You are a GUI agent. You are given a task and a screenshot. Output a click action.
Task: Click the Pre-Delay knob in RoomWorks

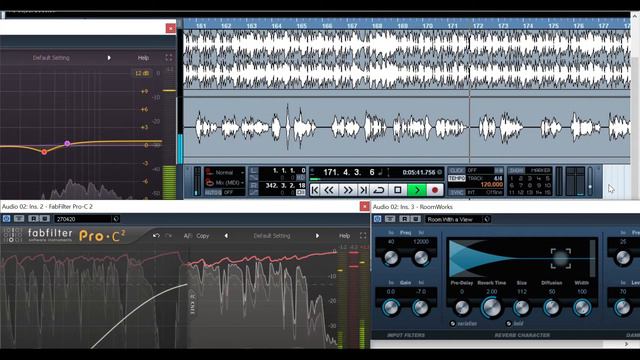(462, 307)
